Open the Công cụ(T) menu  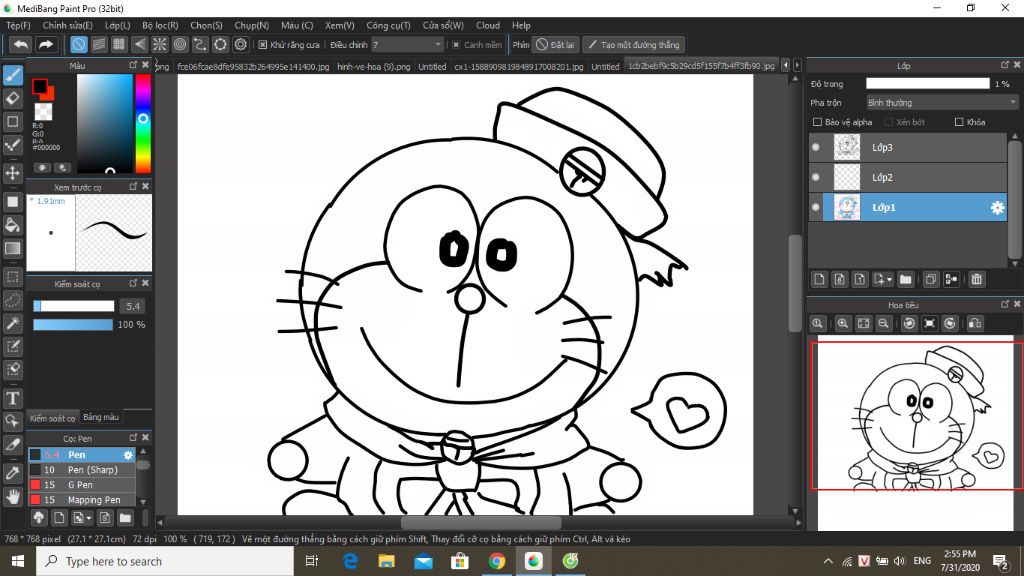pyautogui.click(x=388, y=25)
